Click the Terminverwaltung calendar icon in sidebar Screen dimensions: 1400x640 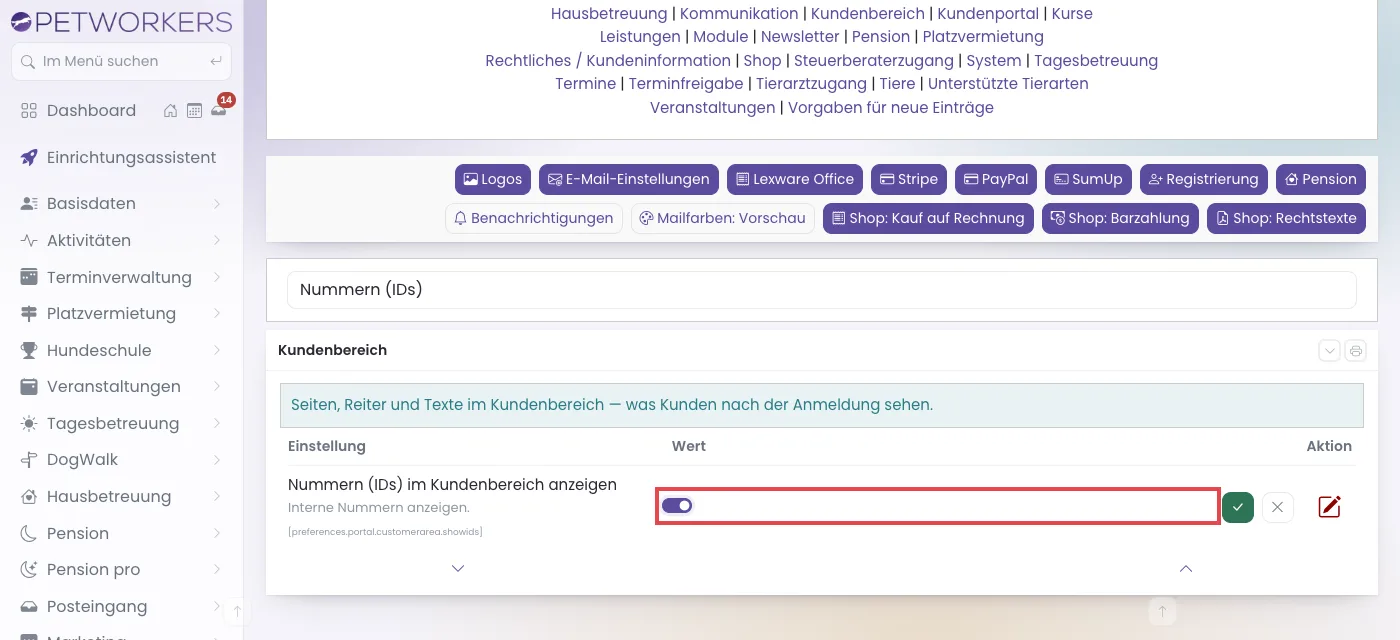pos(29,277)
